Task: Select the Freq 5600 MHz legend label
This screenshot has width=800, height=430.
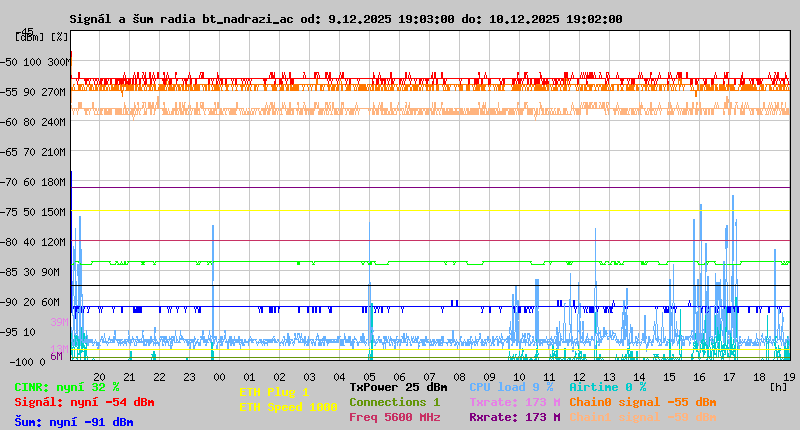Action: (x=394, y=417)
